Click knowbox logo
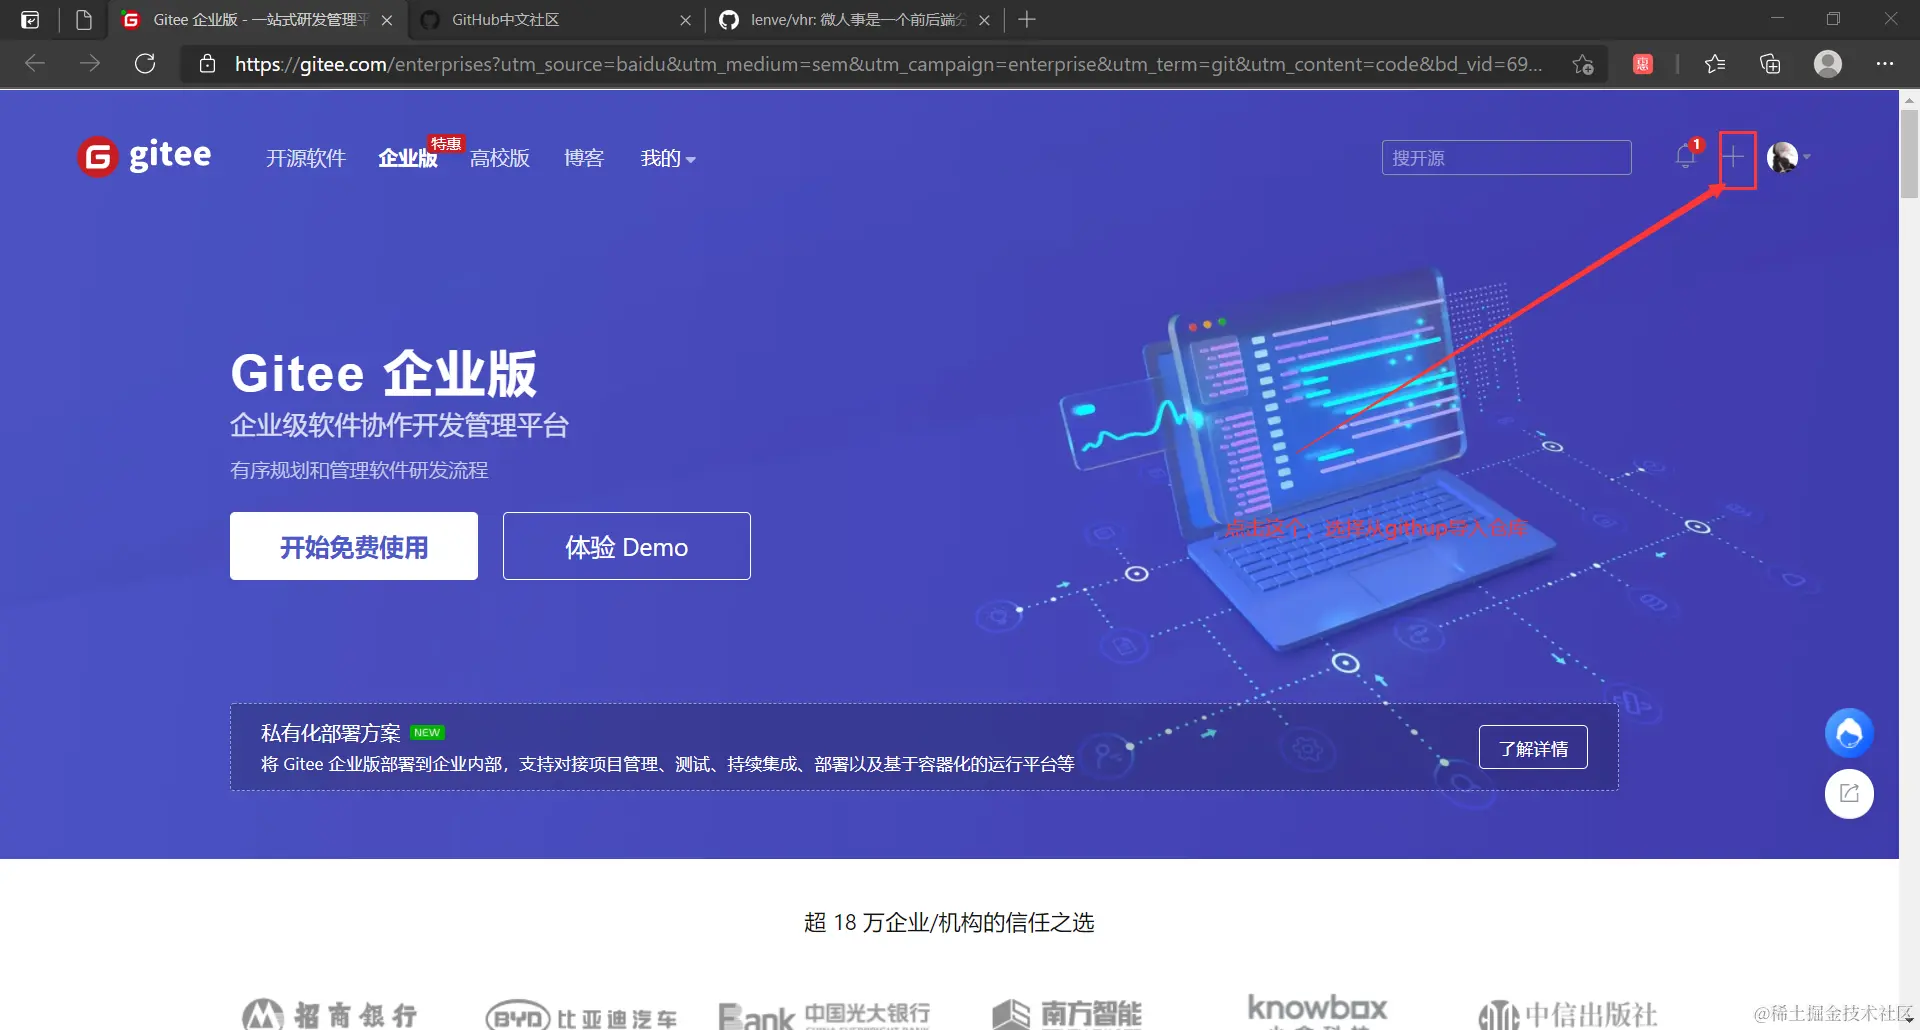The image size is (1920, 1030). pyautogui.click(x=1317, y=1009)
